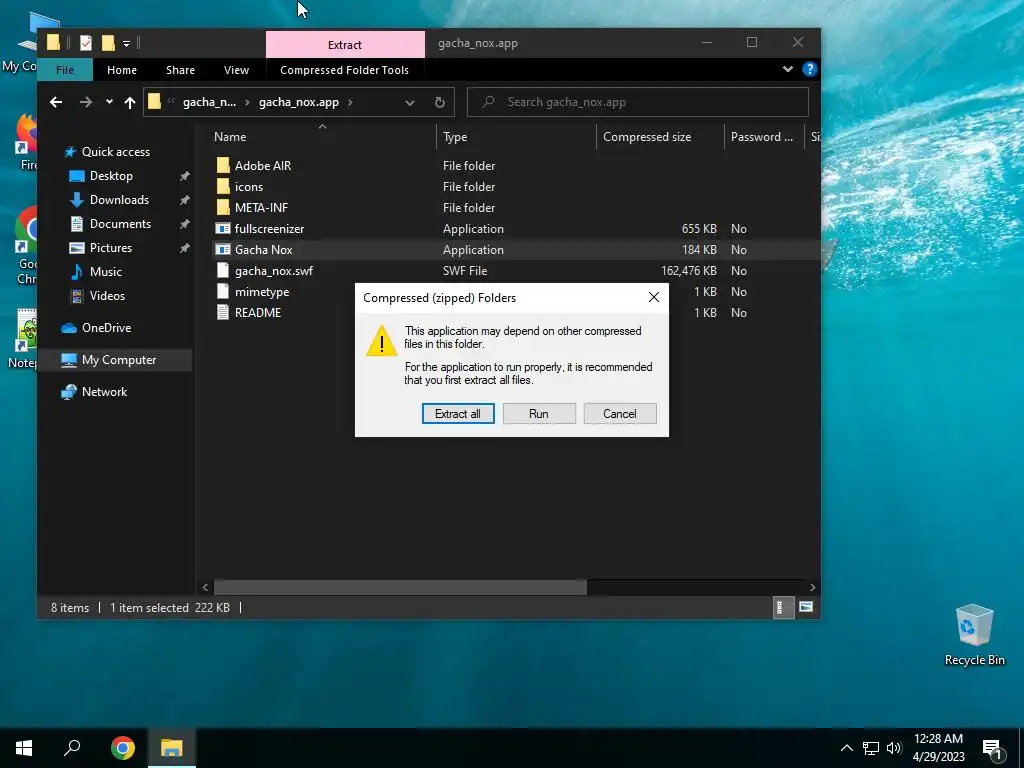Open Google Chrome from the taskbar

pyautogui.click(x=122, y=748)
